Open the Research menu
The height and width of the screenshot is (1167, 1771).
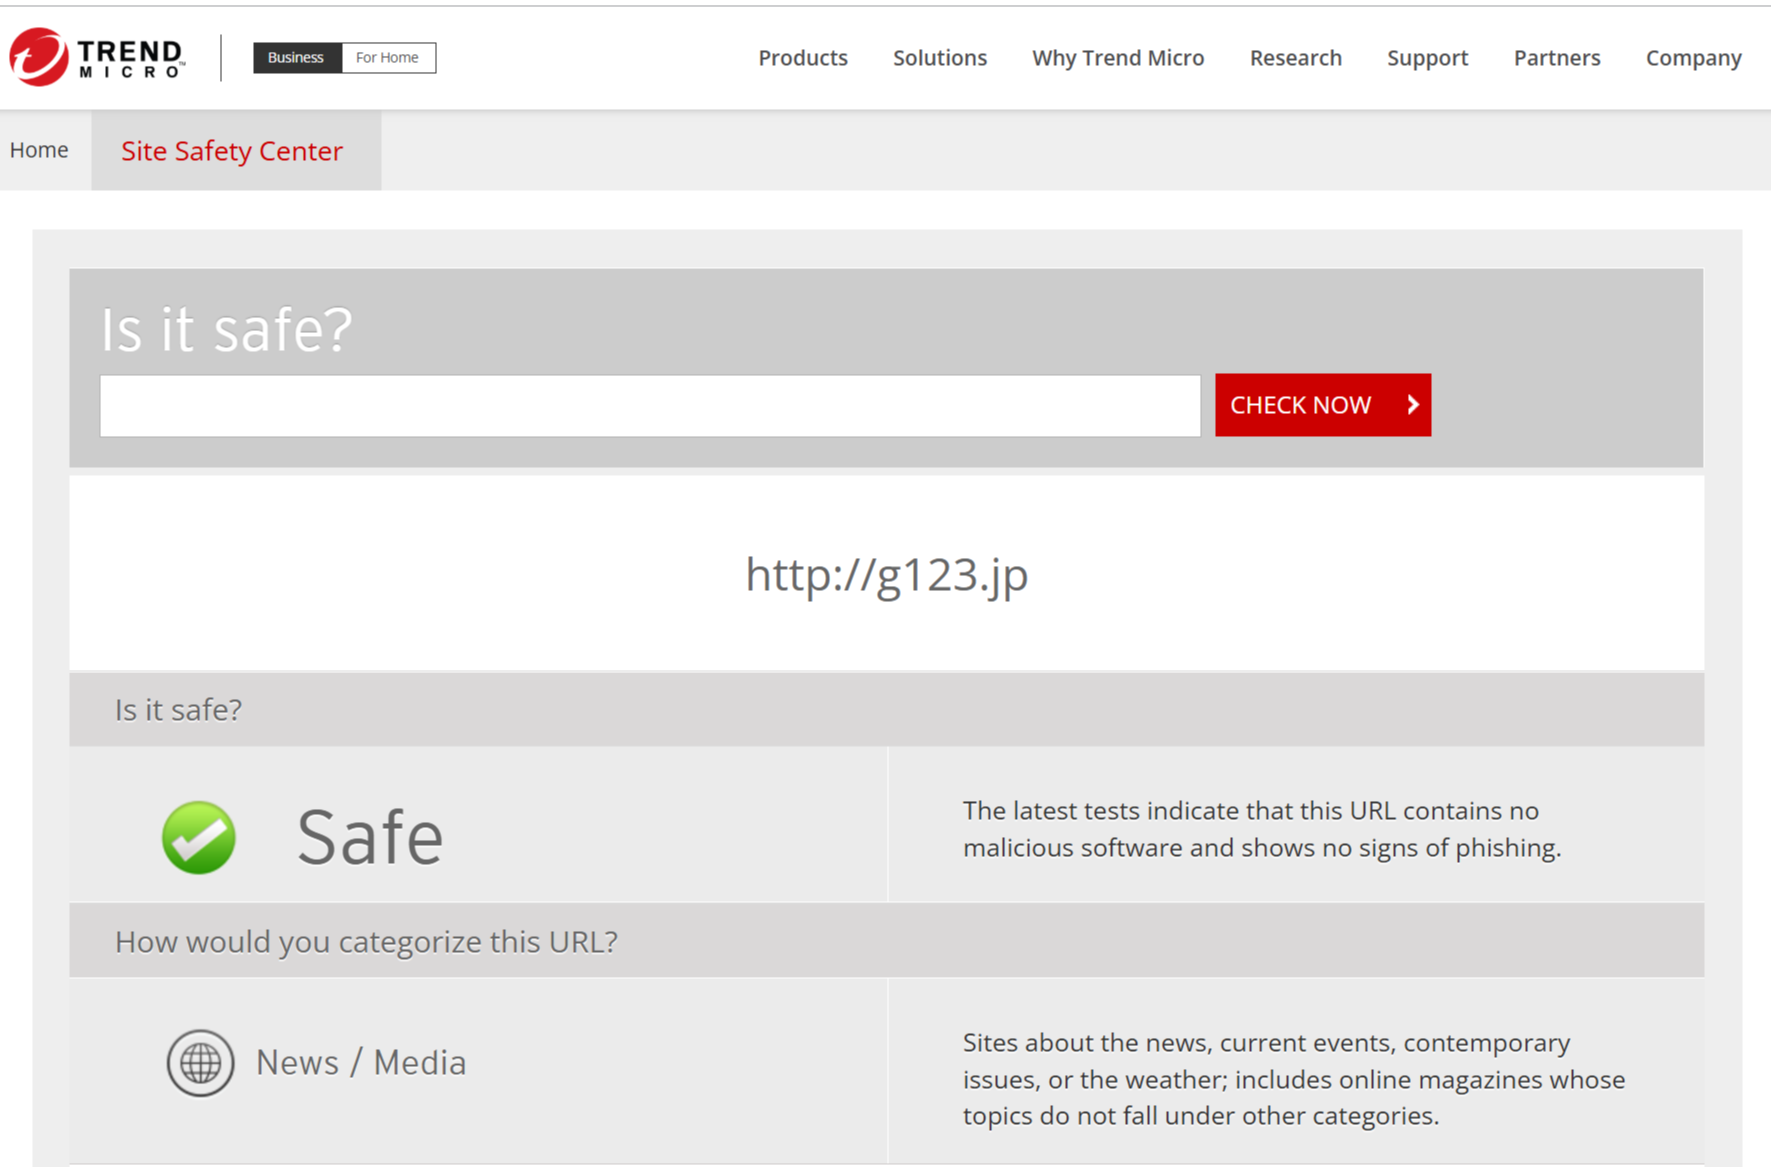(1295, 58)
